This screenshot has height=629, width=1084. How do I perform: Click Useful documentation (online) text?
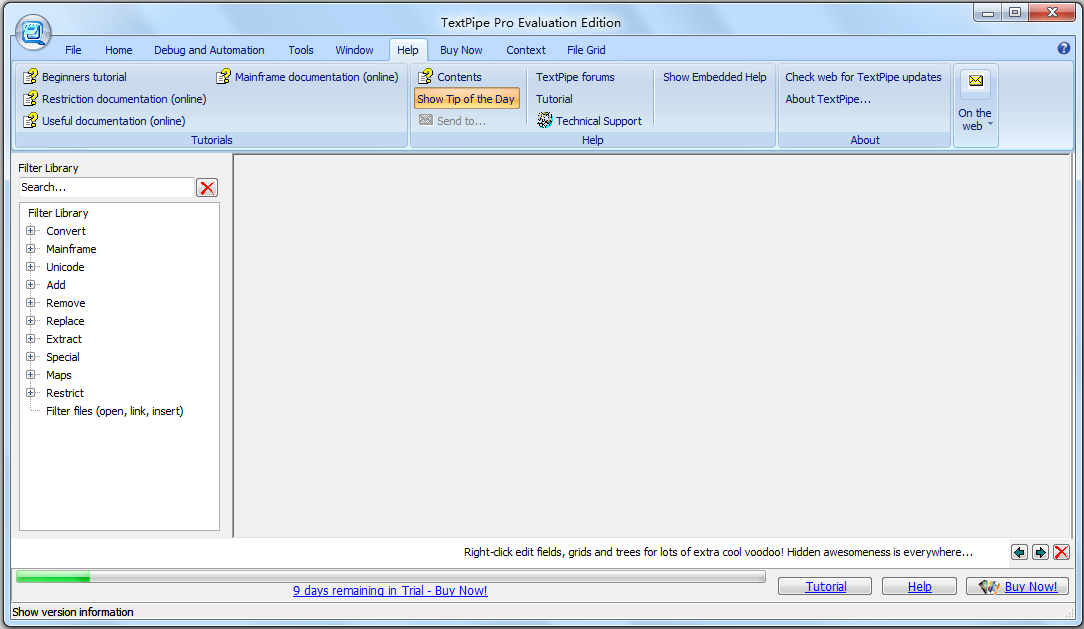point(114,122)
